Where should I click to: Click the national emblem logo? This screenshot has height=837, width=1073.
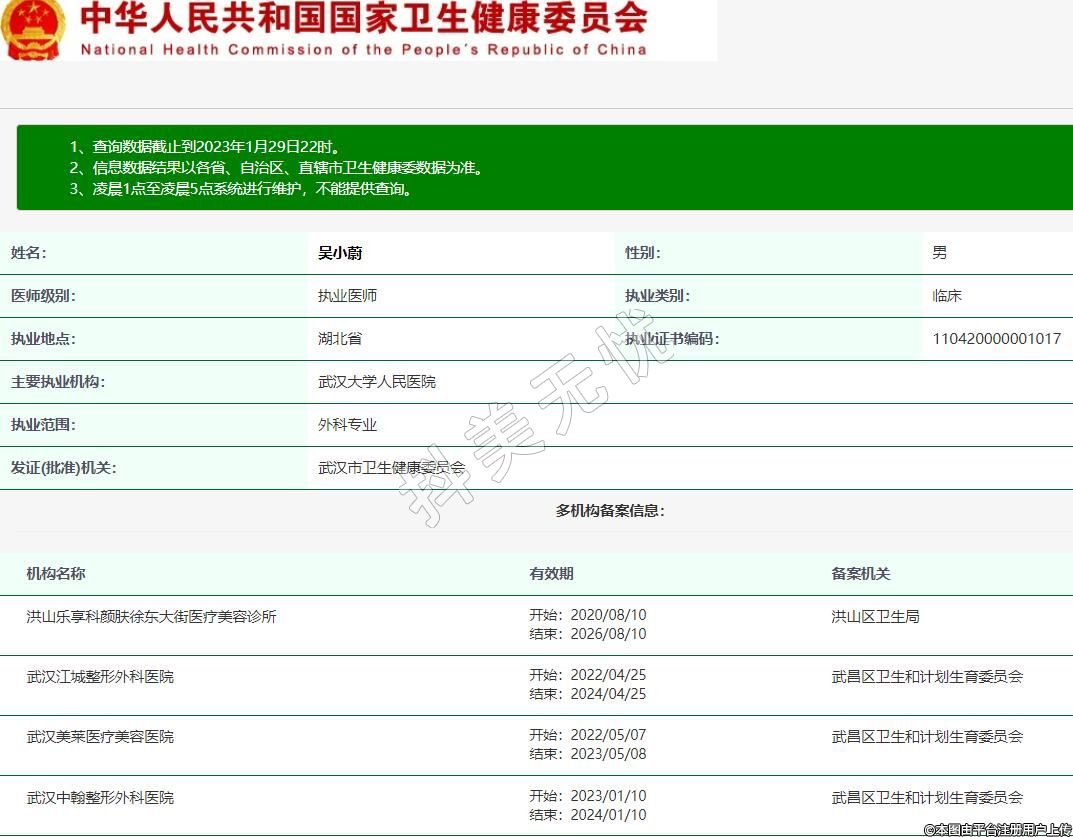(33, 28)
